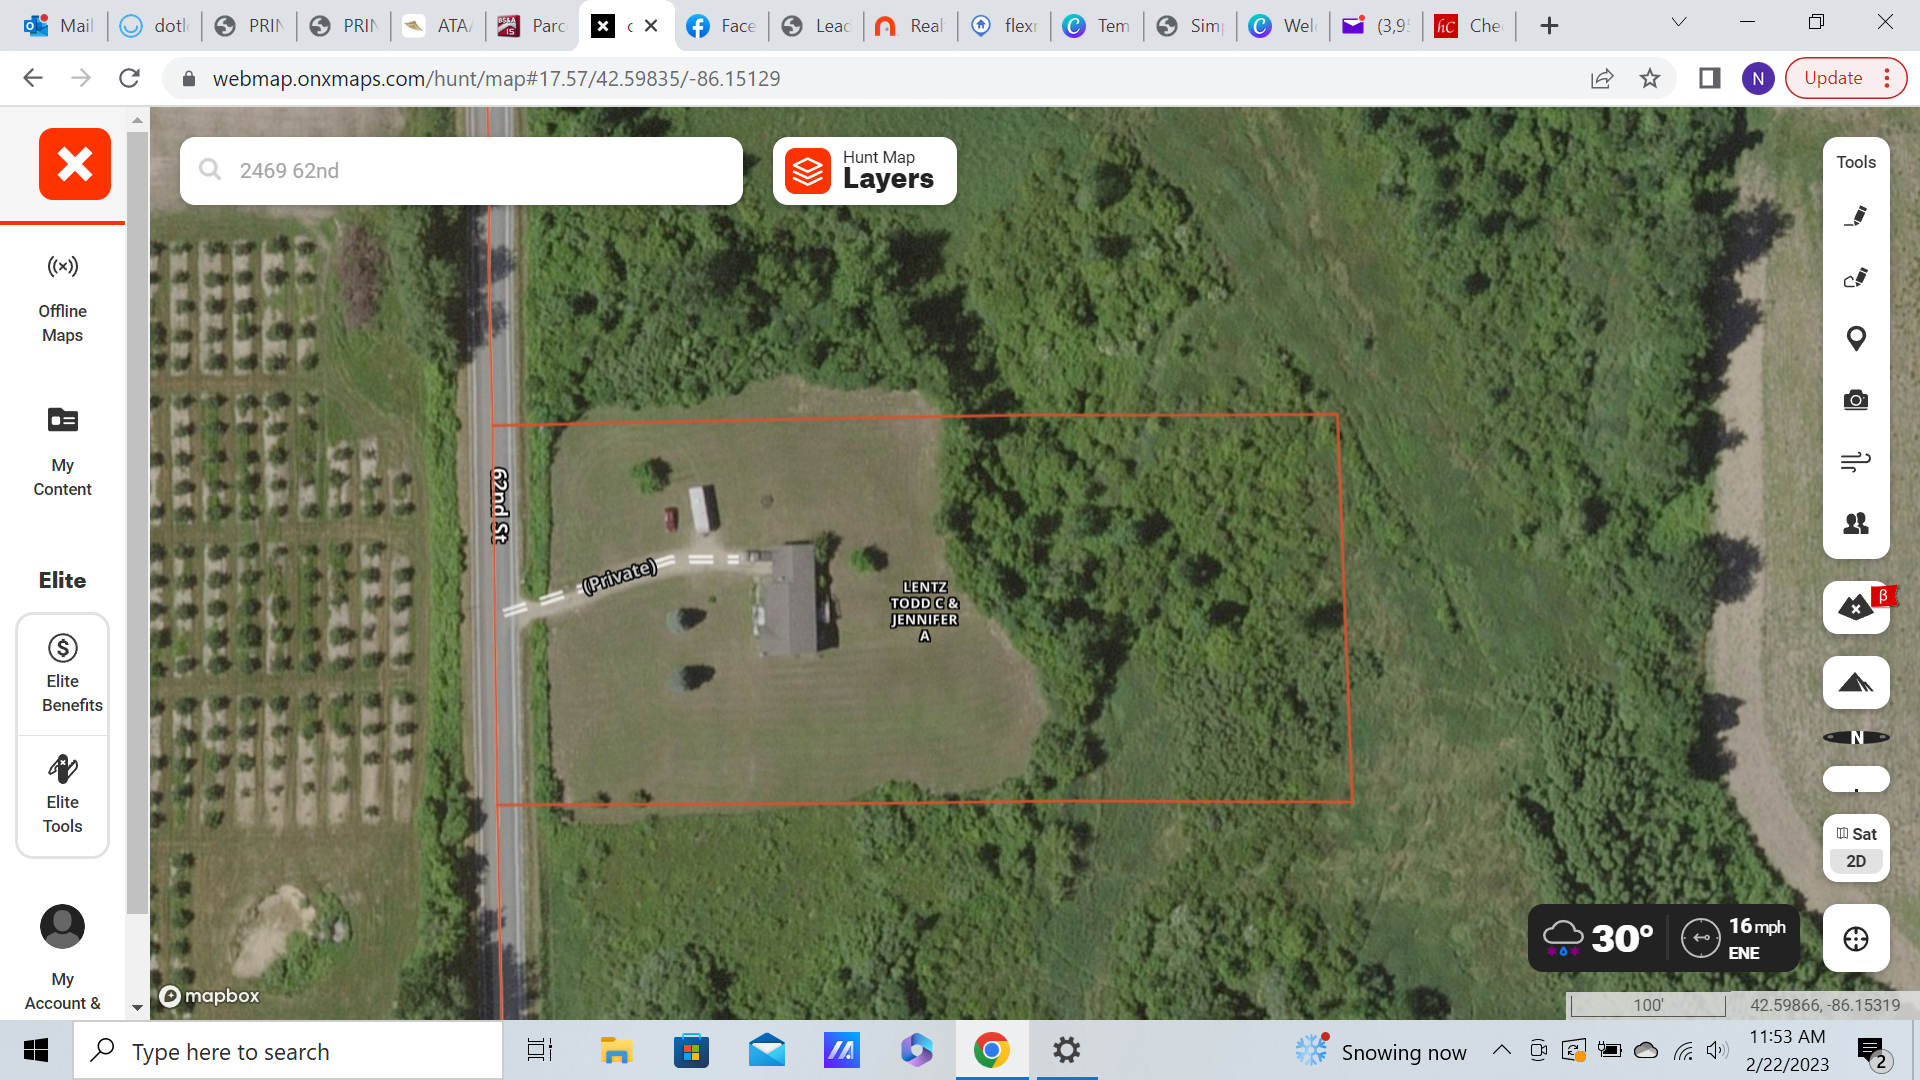Click the map search field
This screenshot has height=1080, width=1920.
(461, 171)
